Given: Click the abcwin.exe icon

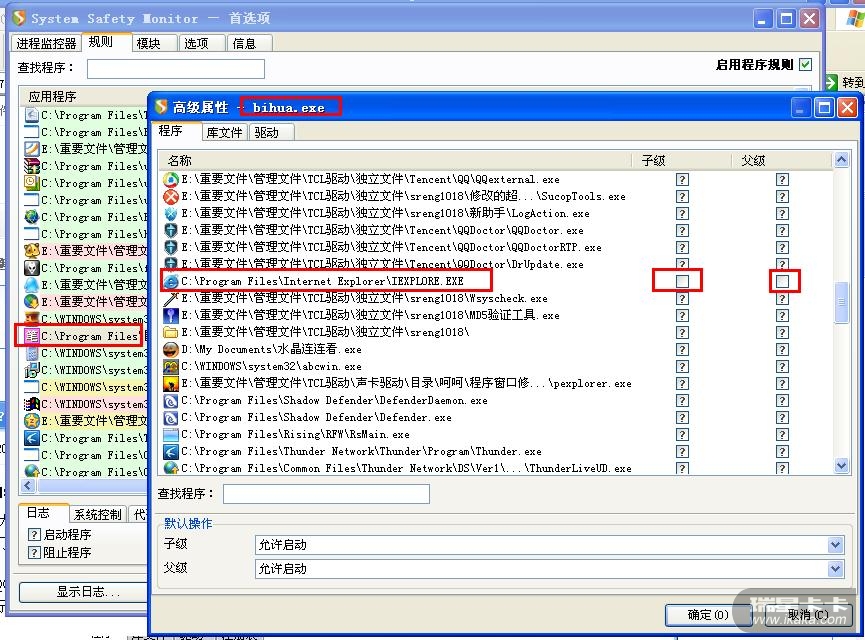Looking at the screenshot, I should click(171, 366).
